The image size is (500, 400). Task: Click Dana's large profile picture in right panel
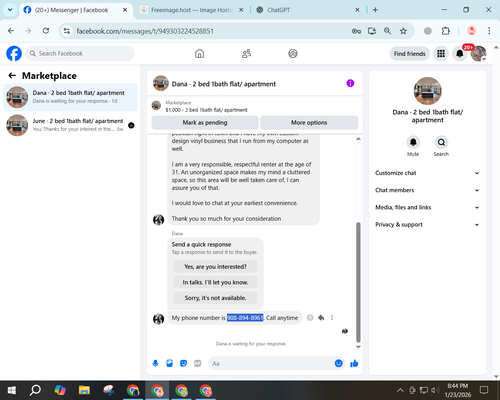click(x=427, y=91)
